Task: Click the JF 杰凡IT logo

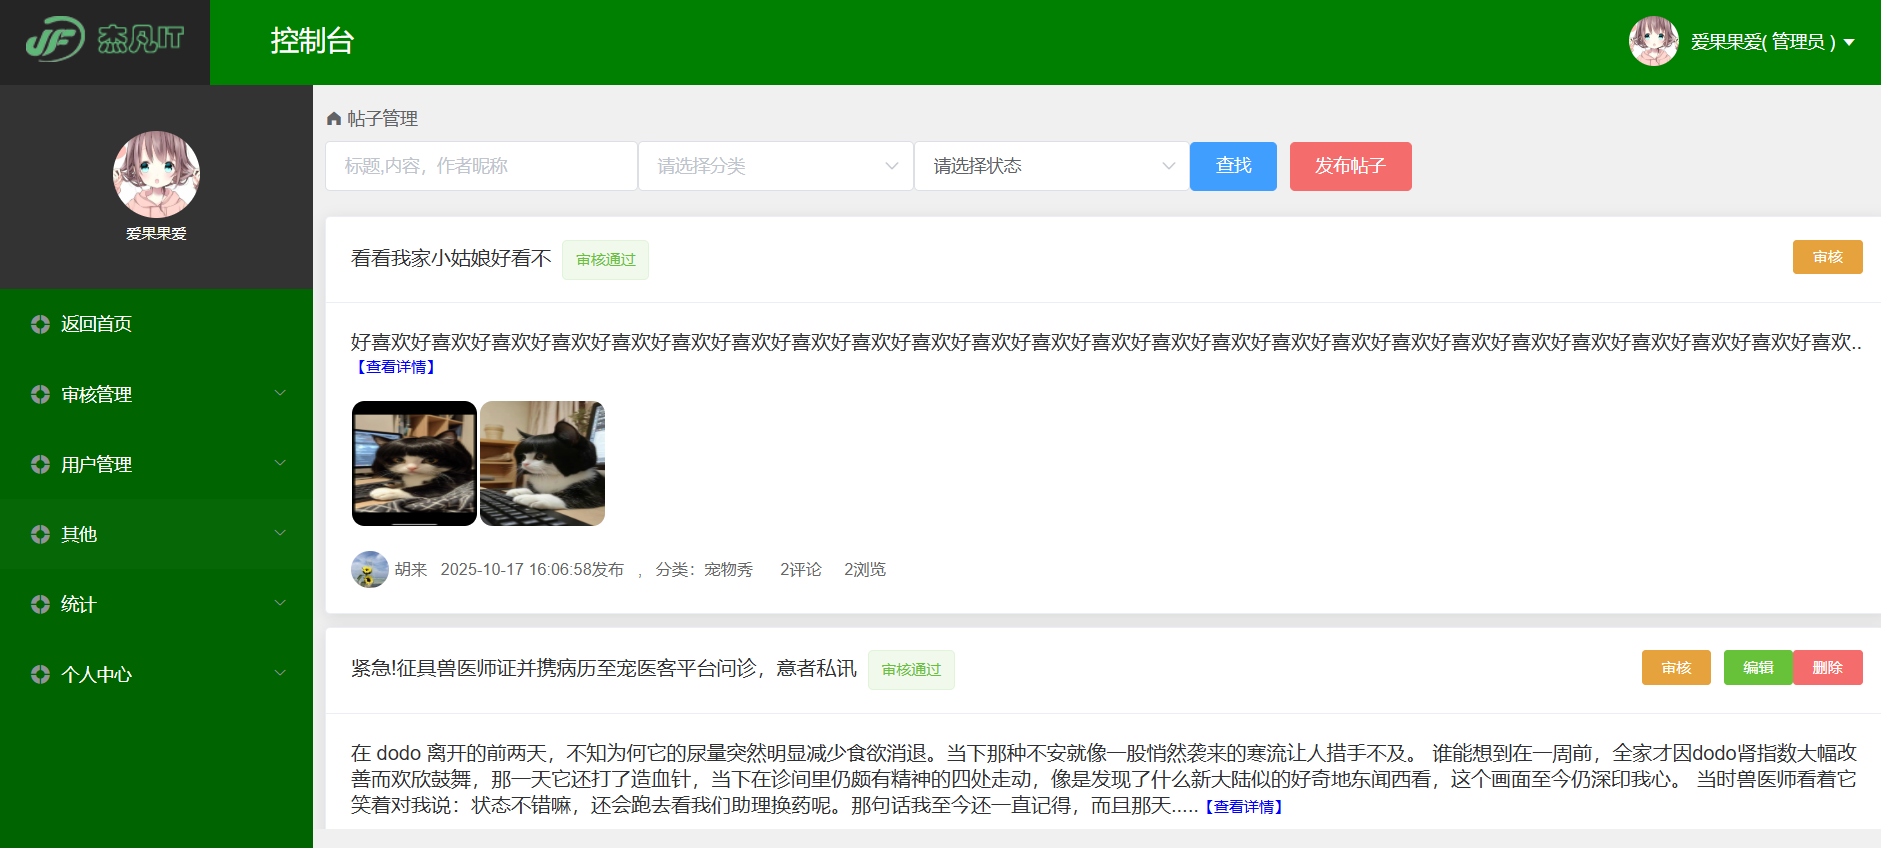Action: coord(105,40)
